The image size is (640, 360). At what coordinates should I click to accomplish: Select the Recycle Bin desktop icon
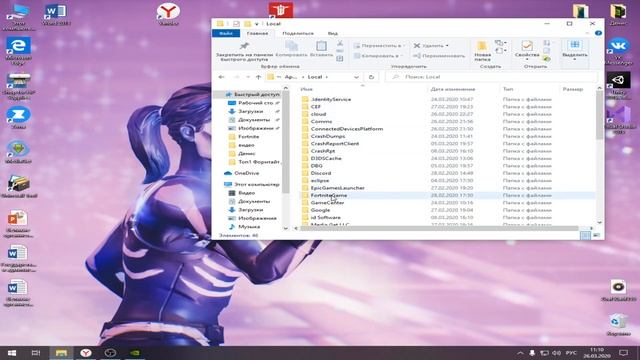[618, 324]
